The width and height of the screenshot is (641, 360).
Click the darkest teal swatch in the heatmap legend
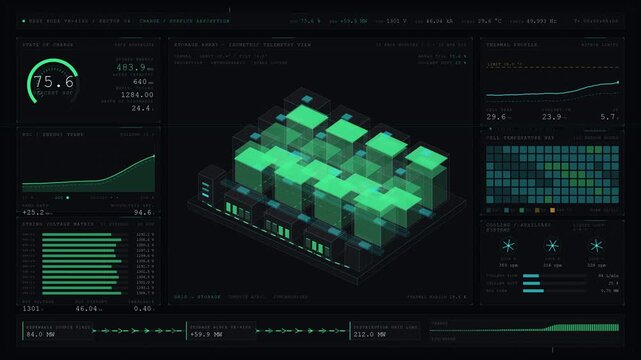coord(489,210)
